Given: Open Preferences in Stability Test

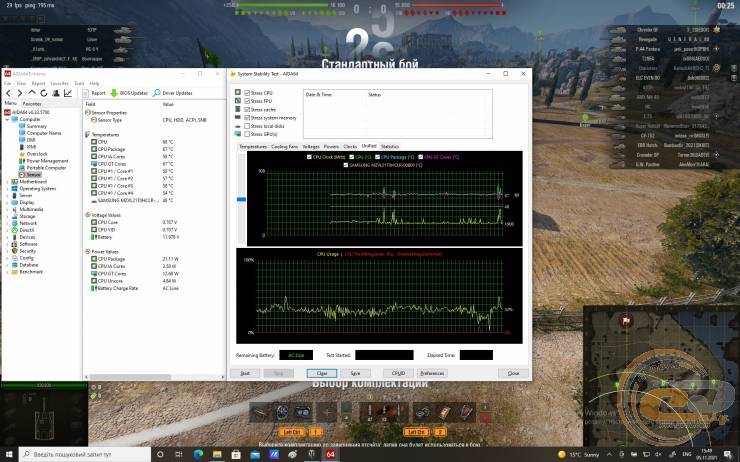Looking at the screenshot, I should [432, 373].
